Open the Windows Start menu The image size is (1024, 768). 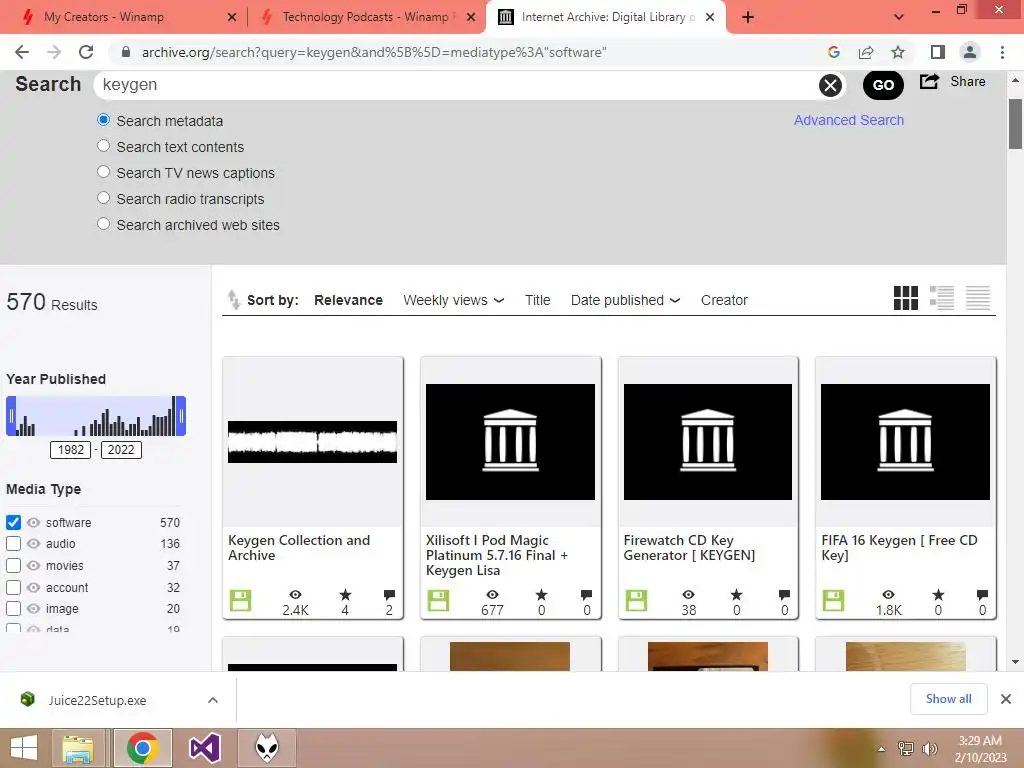24,748
